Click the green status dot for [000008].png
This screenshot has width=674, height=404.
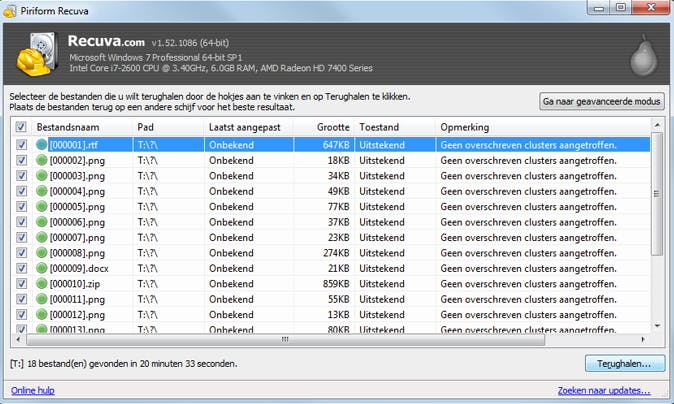click(42, 253)
